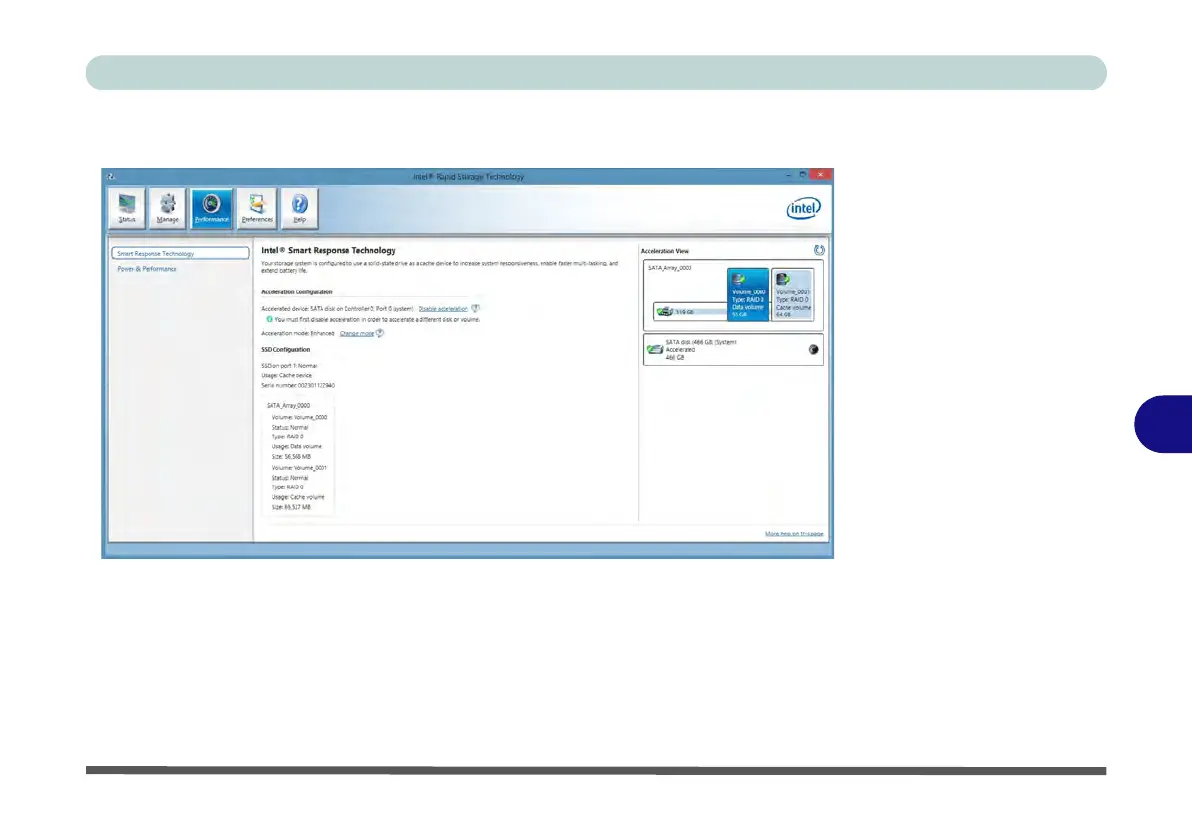Select Smart Response Technology in sidebar
Image resolution: width=1192 pixels, height=838 pixels.
[180, 253]
